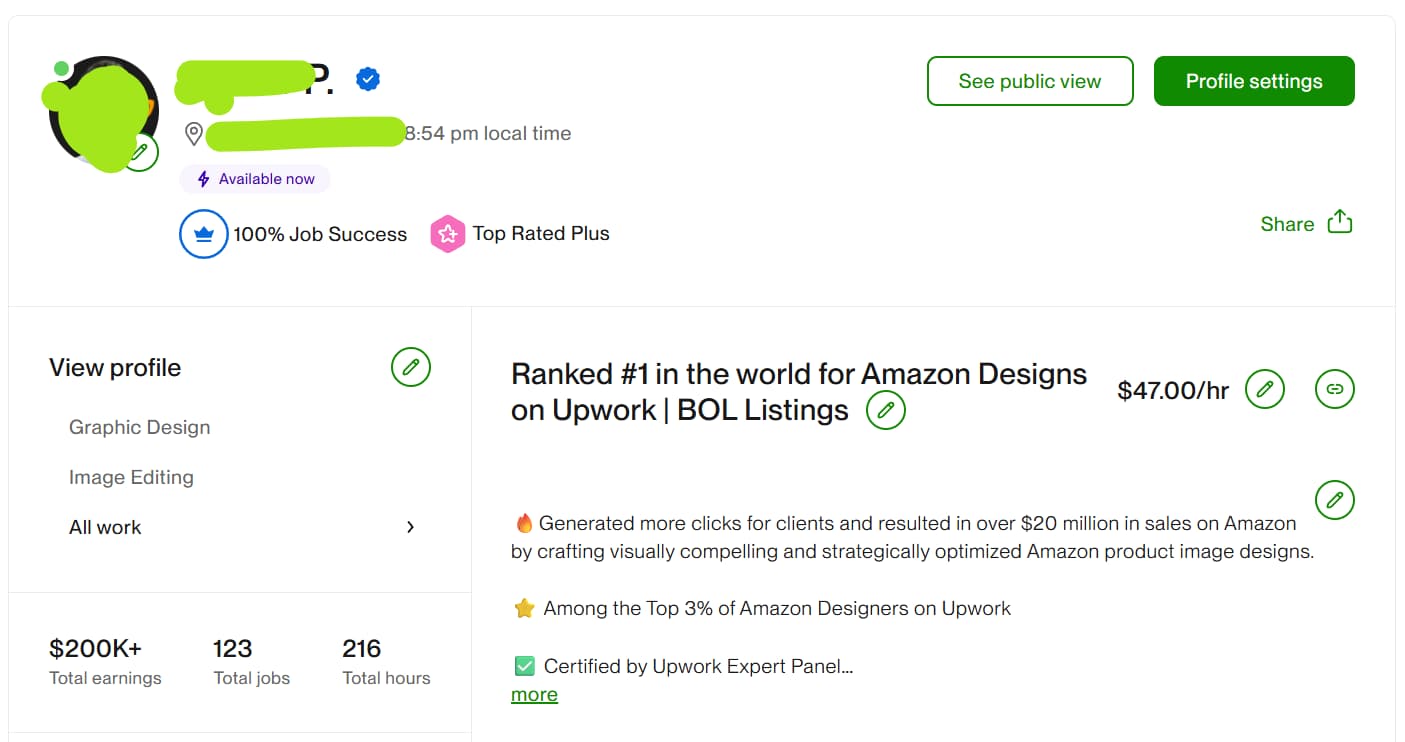Viewport: 1405px width, 742px height.
Task: Edit the profile title with its pencil icon
Action: [x=885, y=409]
